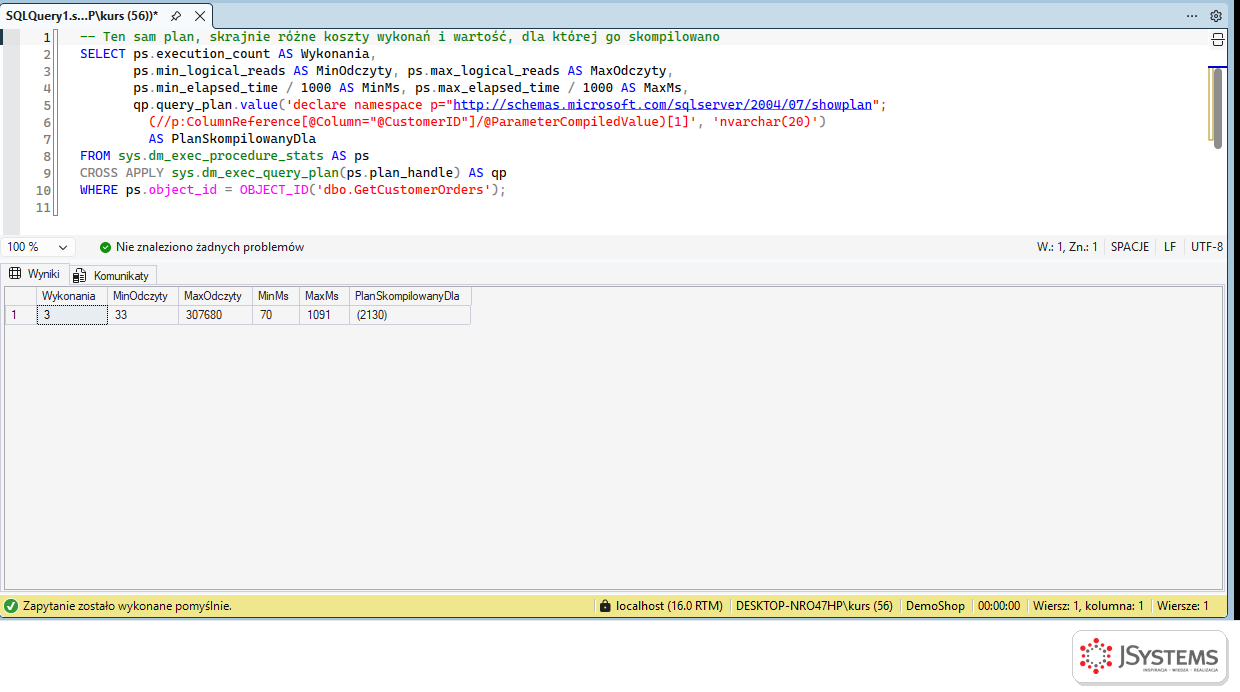Click the split editor handle icon
1240x692 pixels.
tap(1217, 39)
